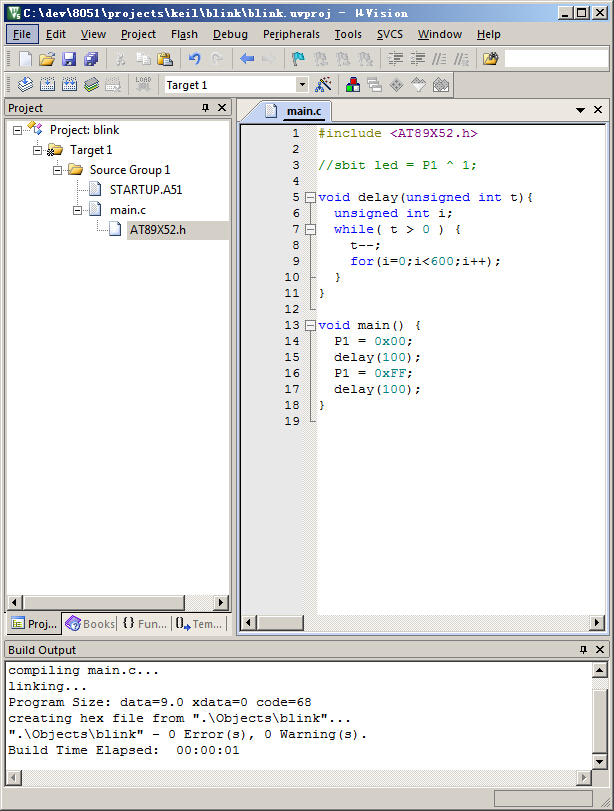
Task: Open Manage Project Items with the colored blocks icon
Action: (353, 84)
